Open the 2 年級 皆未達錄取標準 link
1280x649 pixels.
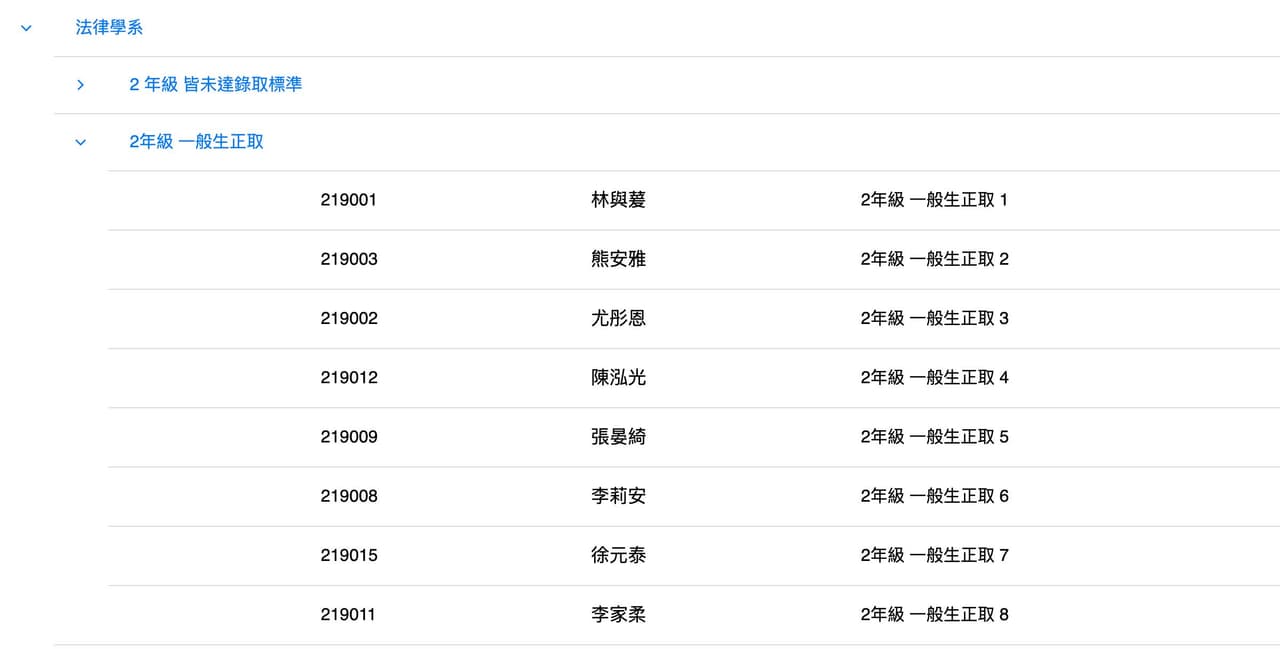tap(216, 85)
